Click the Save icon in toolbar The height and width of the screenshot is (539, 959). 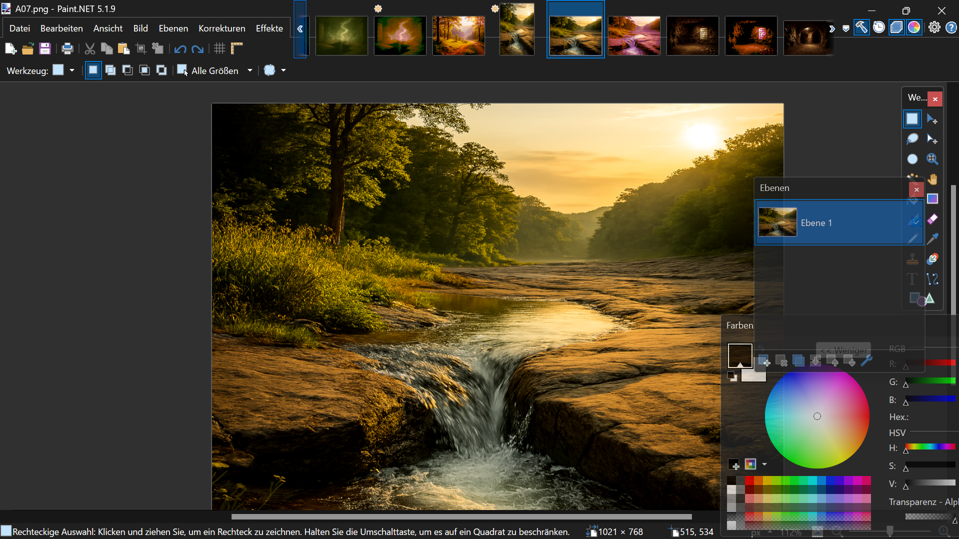tap(45, 49)
